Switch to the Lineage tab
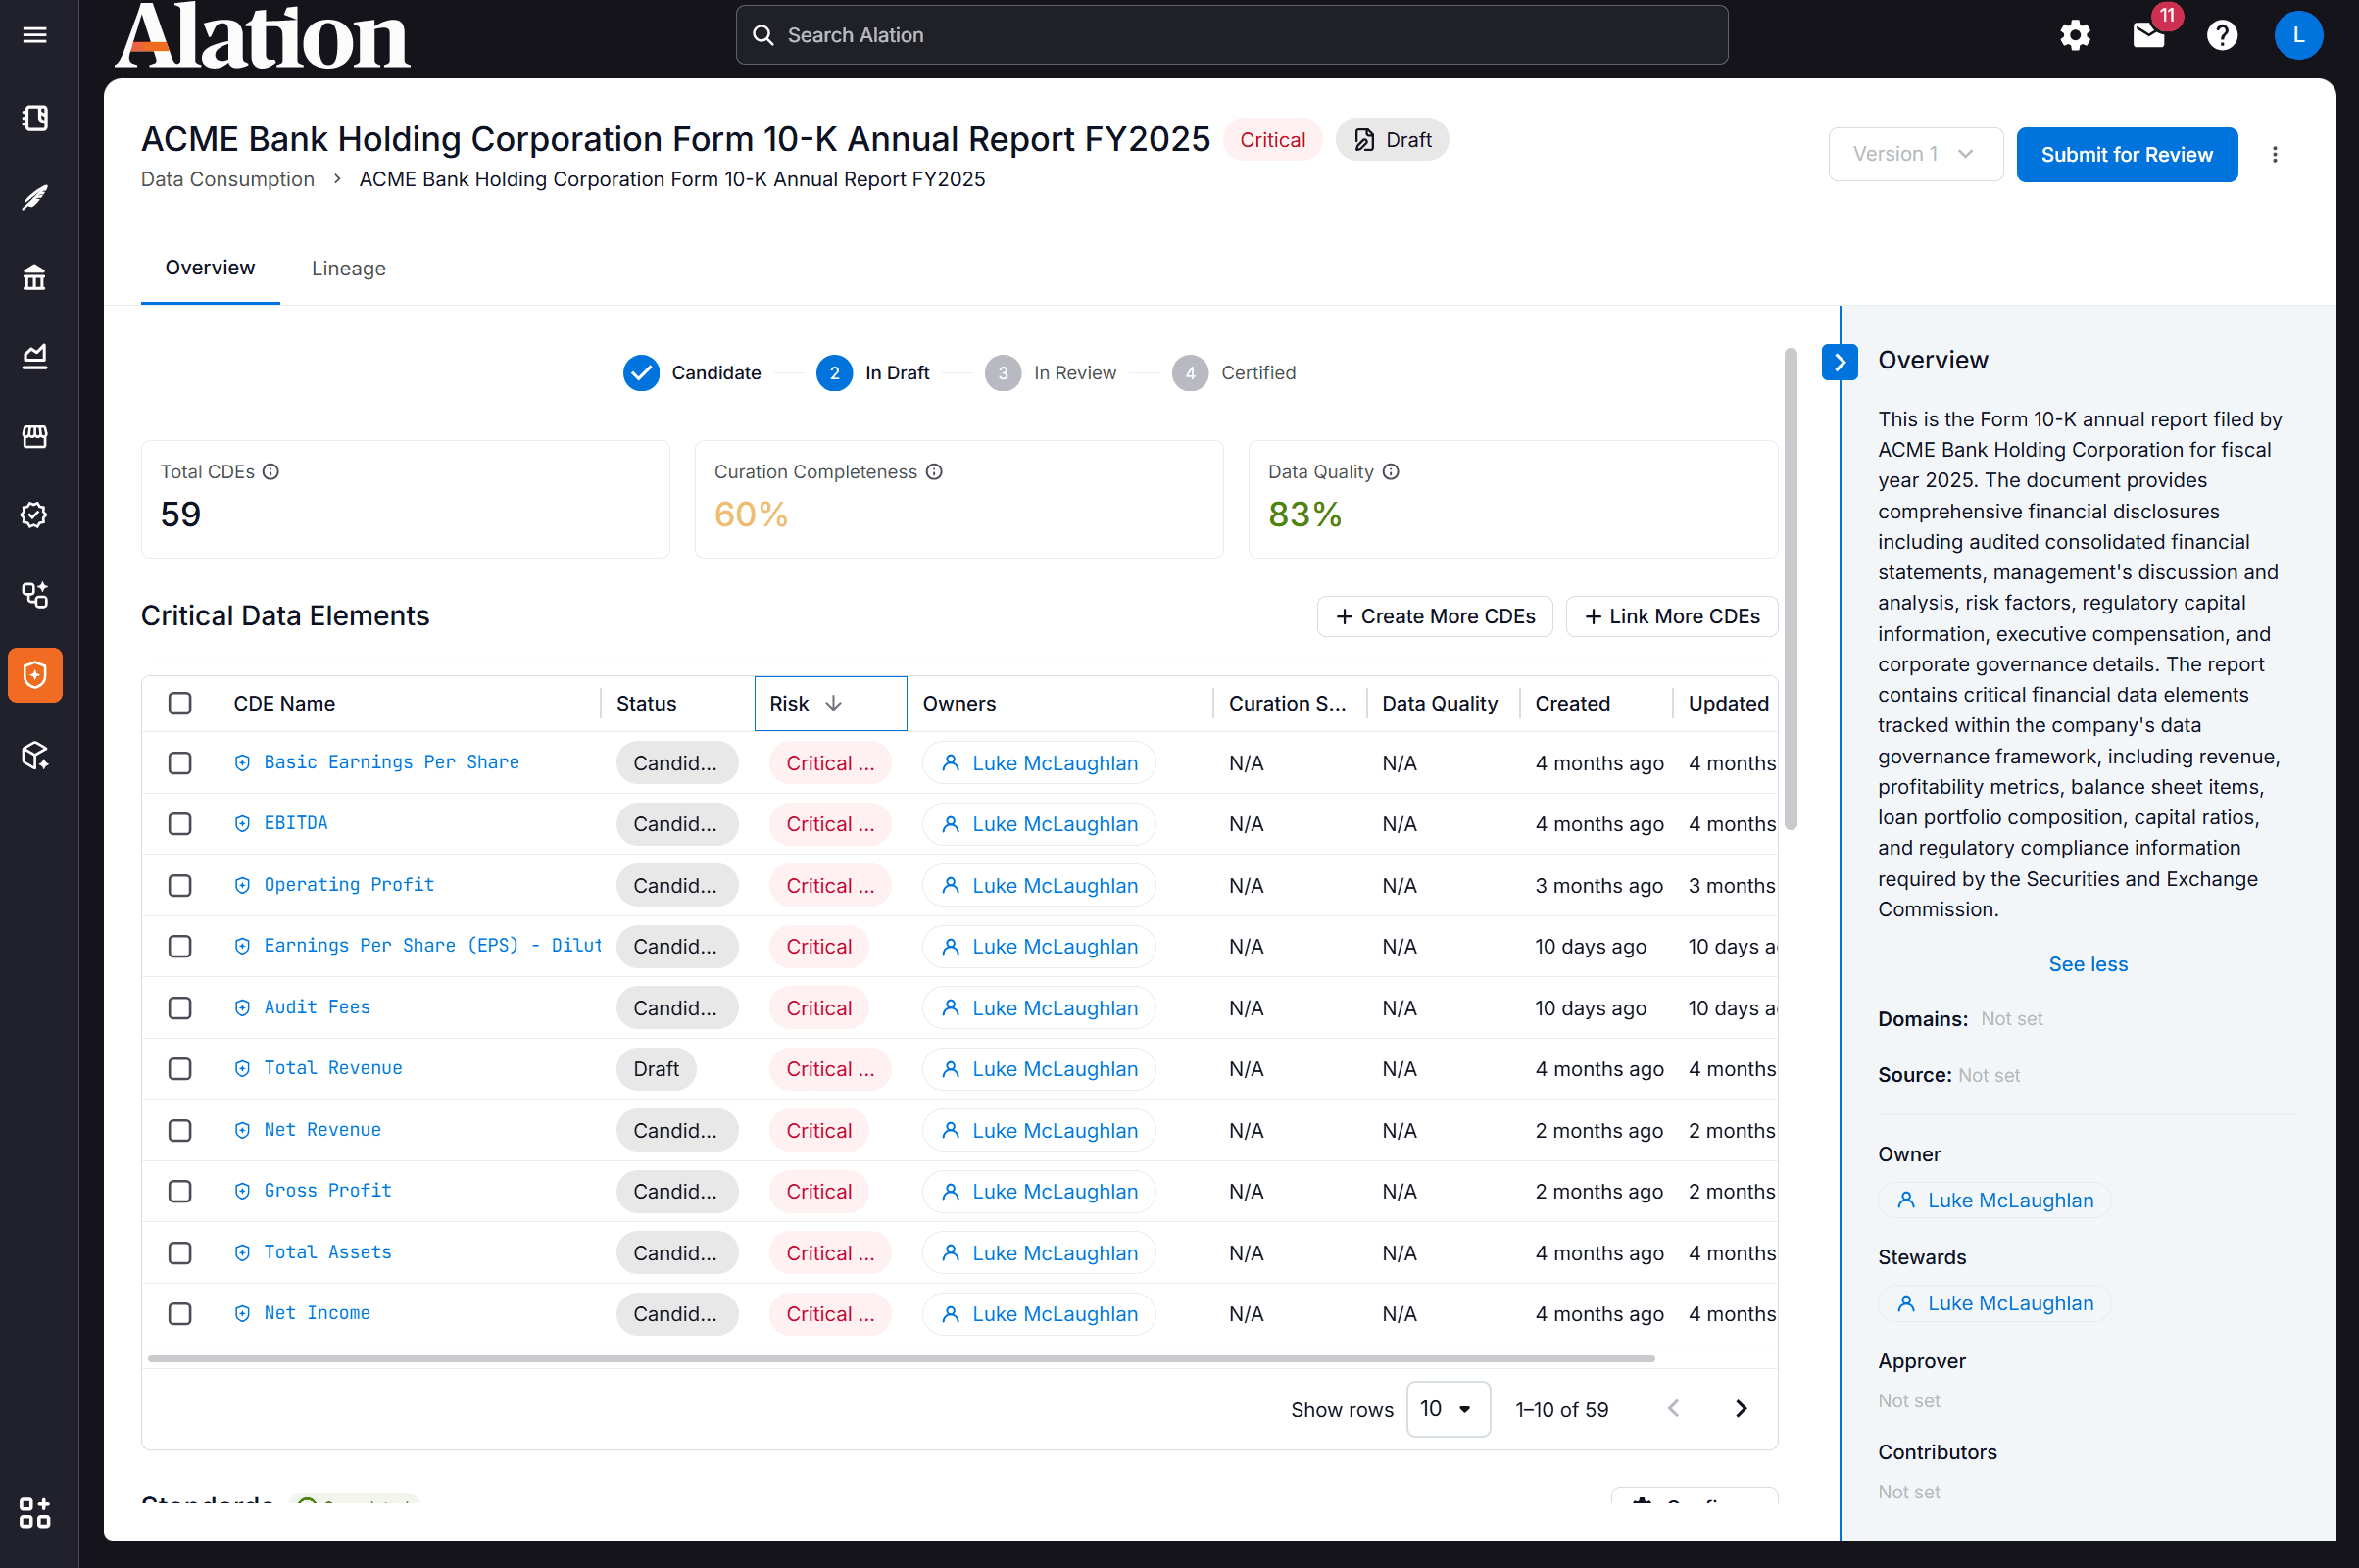Image resolution: width=2359 pixels, height=1568 pixels. 349,268
